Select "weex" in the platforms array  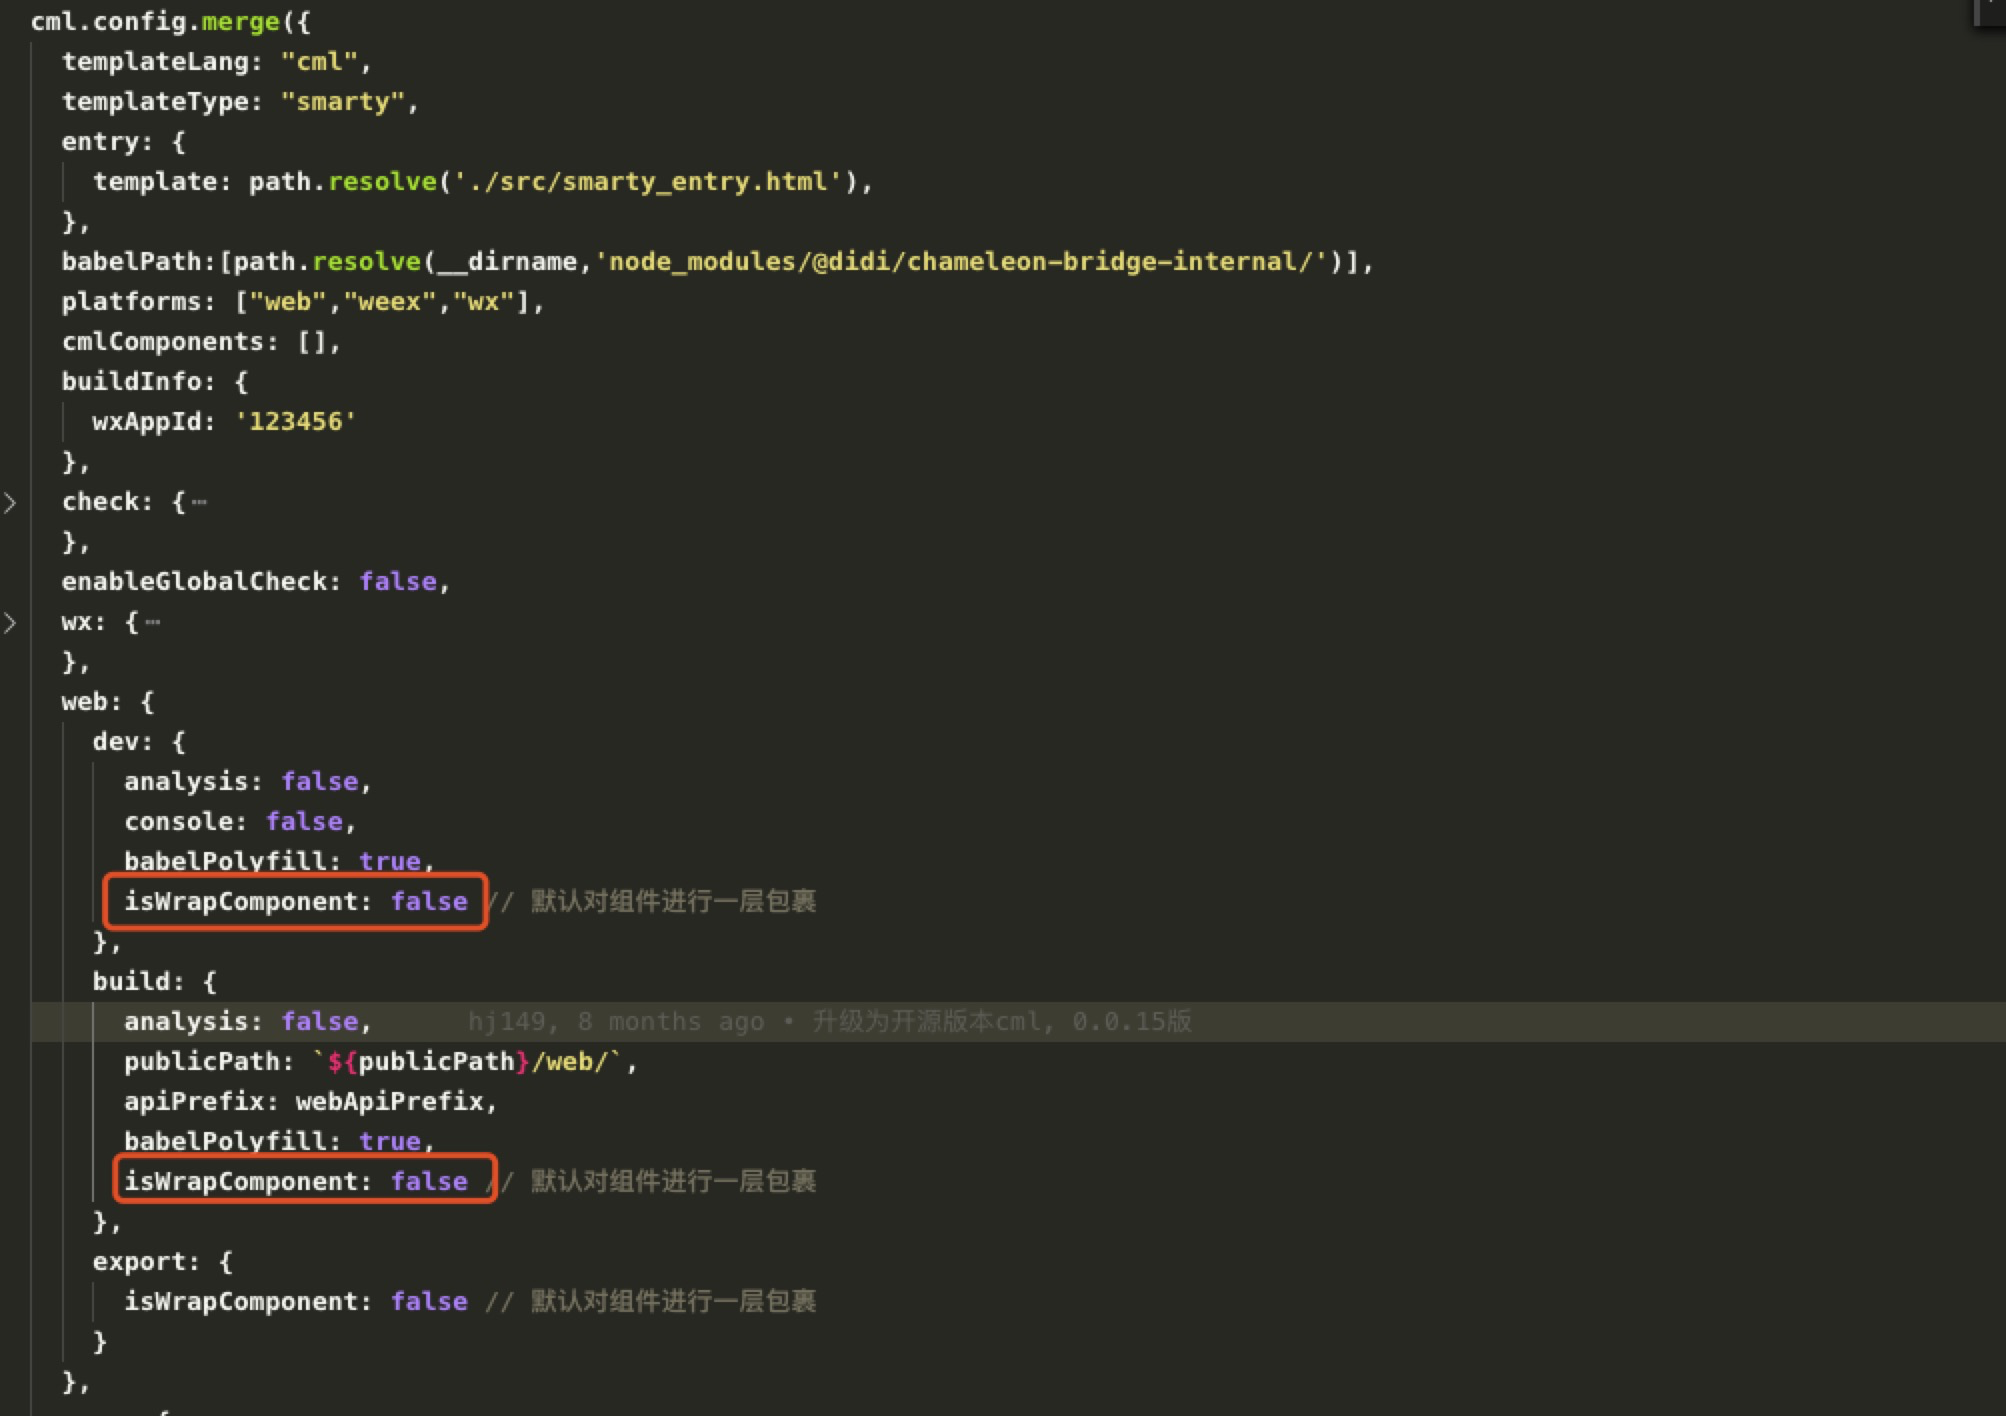coord(390,301)
